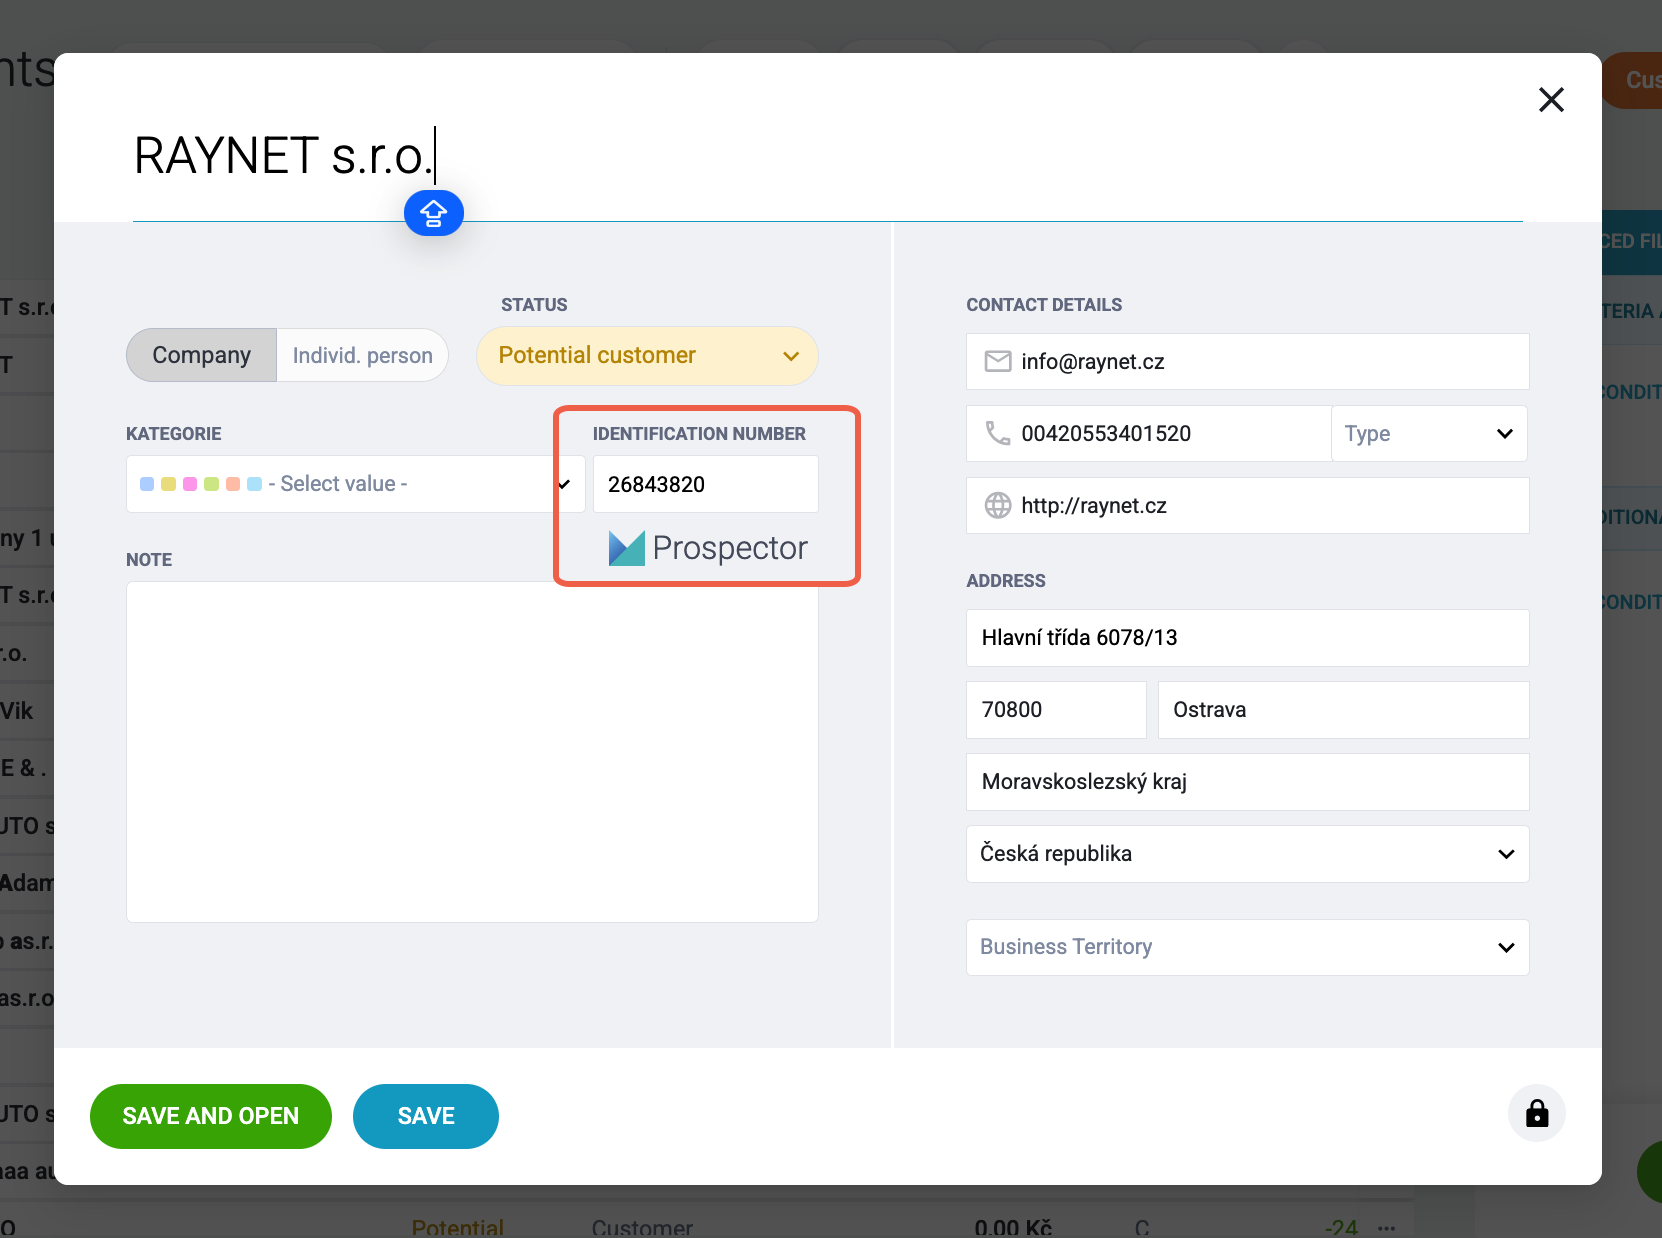Click the three-dot menu in background table row

1386,1228
